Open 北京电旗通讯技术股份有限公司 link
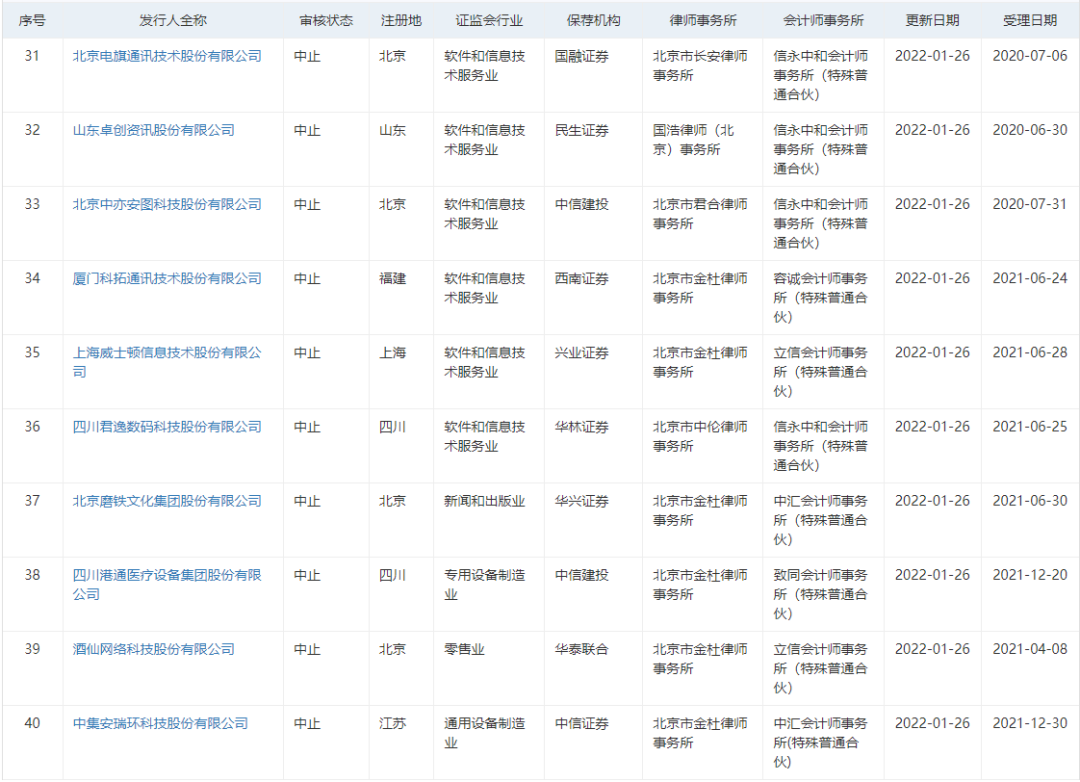The height and width of the screenshot is (782, 1080). pyautogui.click(x=167, y=56)
